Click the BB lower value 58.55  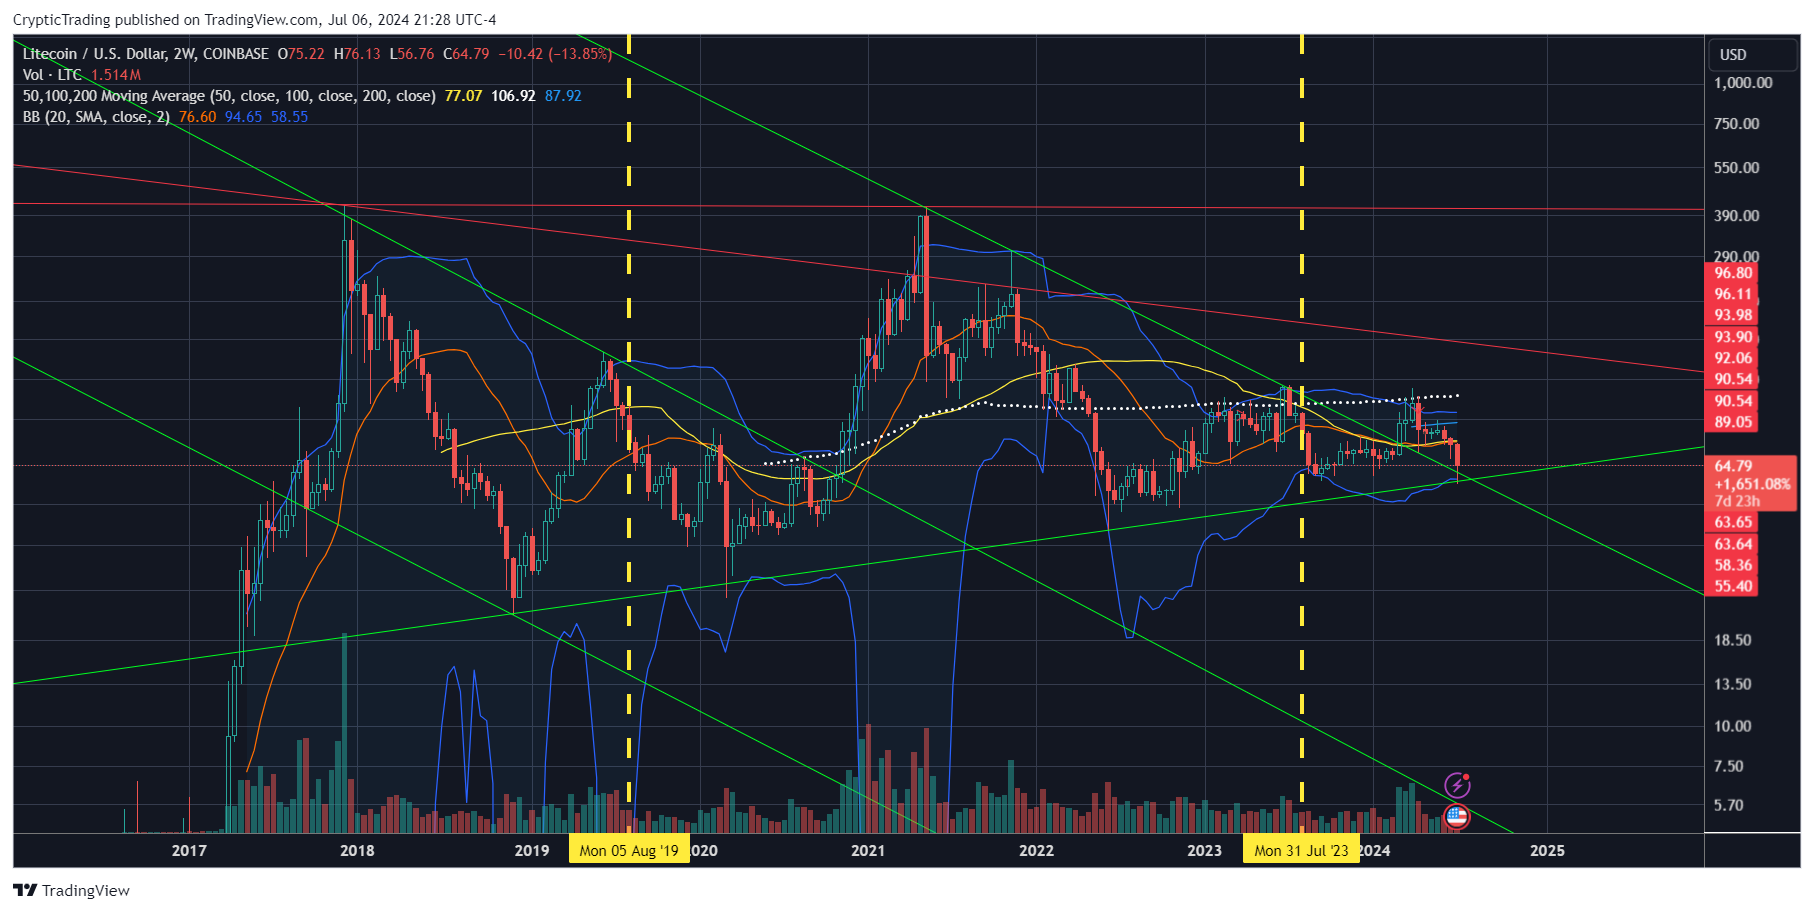(x=289, y=117)
